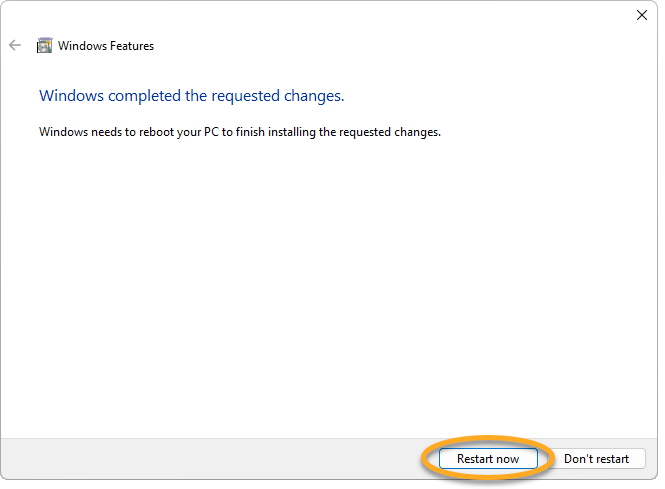Image resolution: width=665 pixels, height=489 pixels.
Task: Click the 'Windows completed the requested changes' heading
Action: (191, 96)
